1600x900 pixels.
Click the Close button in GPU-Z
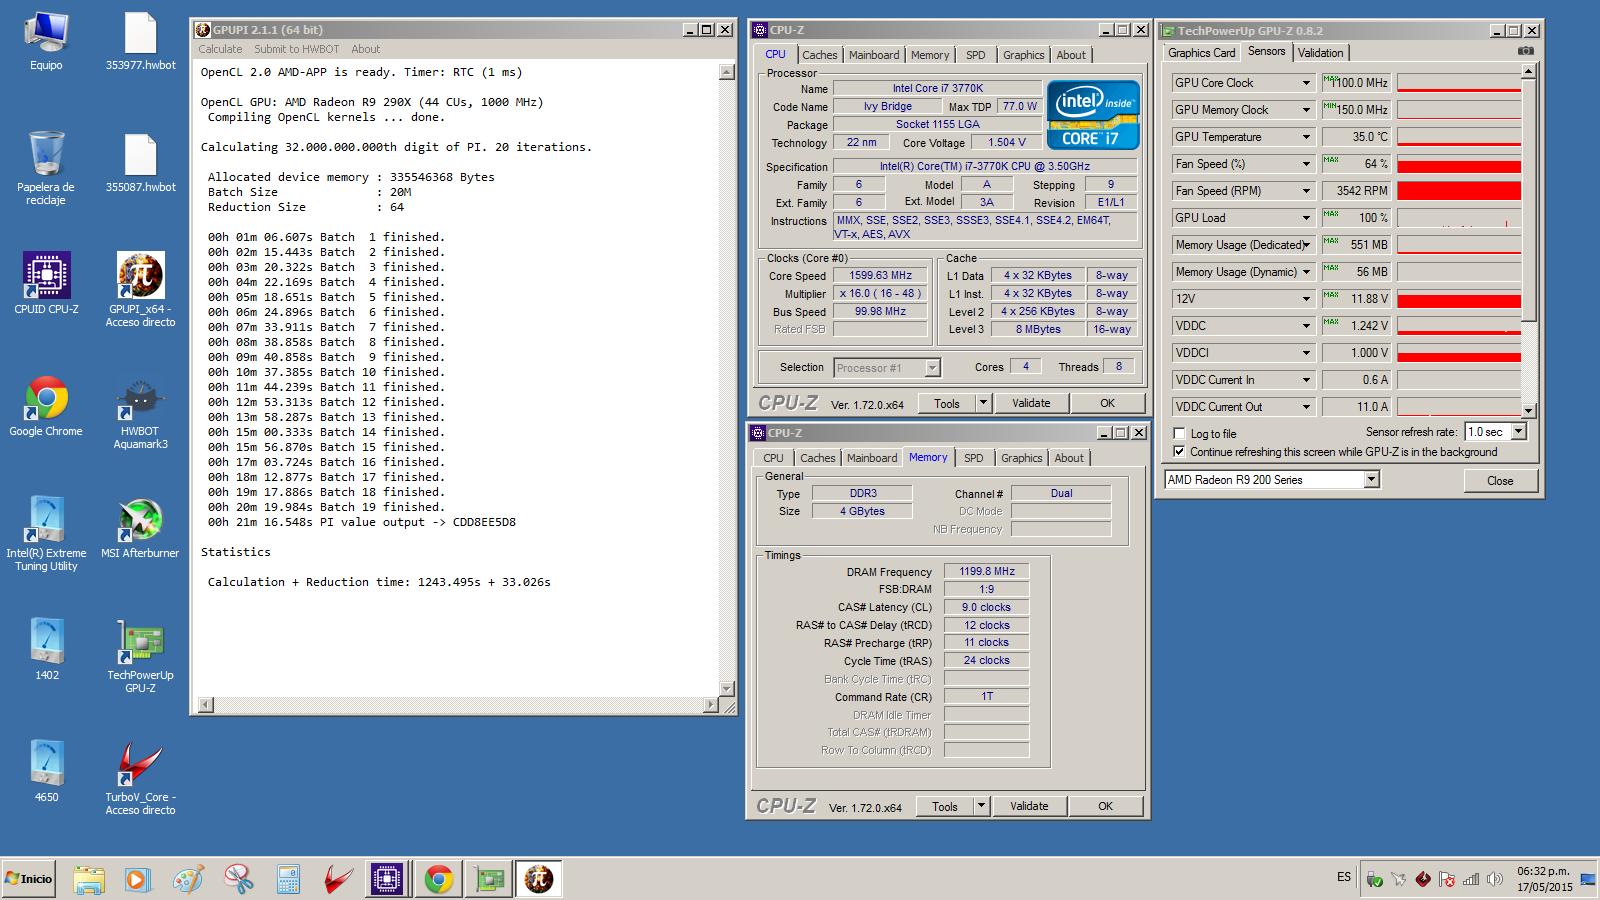[x=1500, y=481]
